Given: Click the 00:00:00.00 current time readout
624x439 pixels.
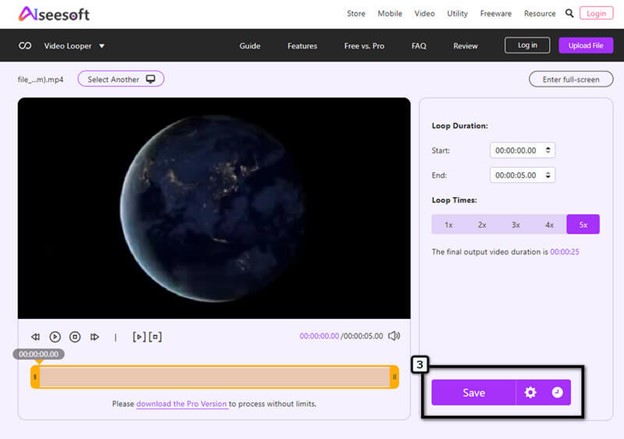Looking at the screenshot, I should (x=319, y=336).
